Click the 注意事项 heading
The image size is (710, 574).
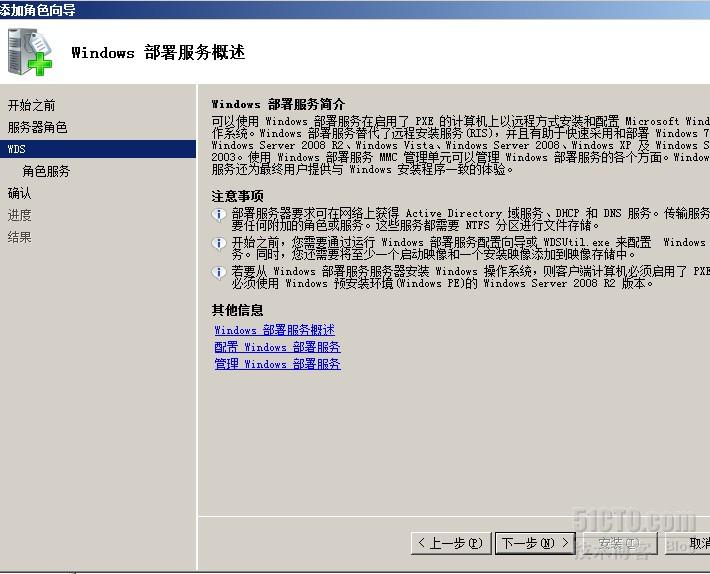tap(237, 196)
